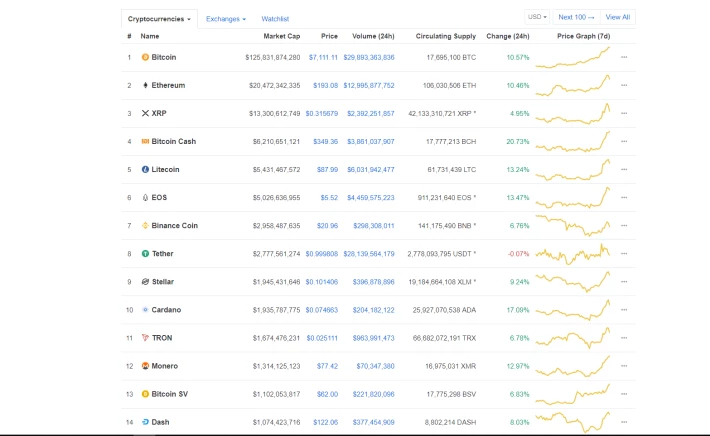The image size is (710, 436).
Task: Click TRON price $0.025111
Action: (322, 338)
